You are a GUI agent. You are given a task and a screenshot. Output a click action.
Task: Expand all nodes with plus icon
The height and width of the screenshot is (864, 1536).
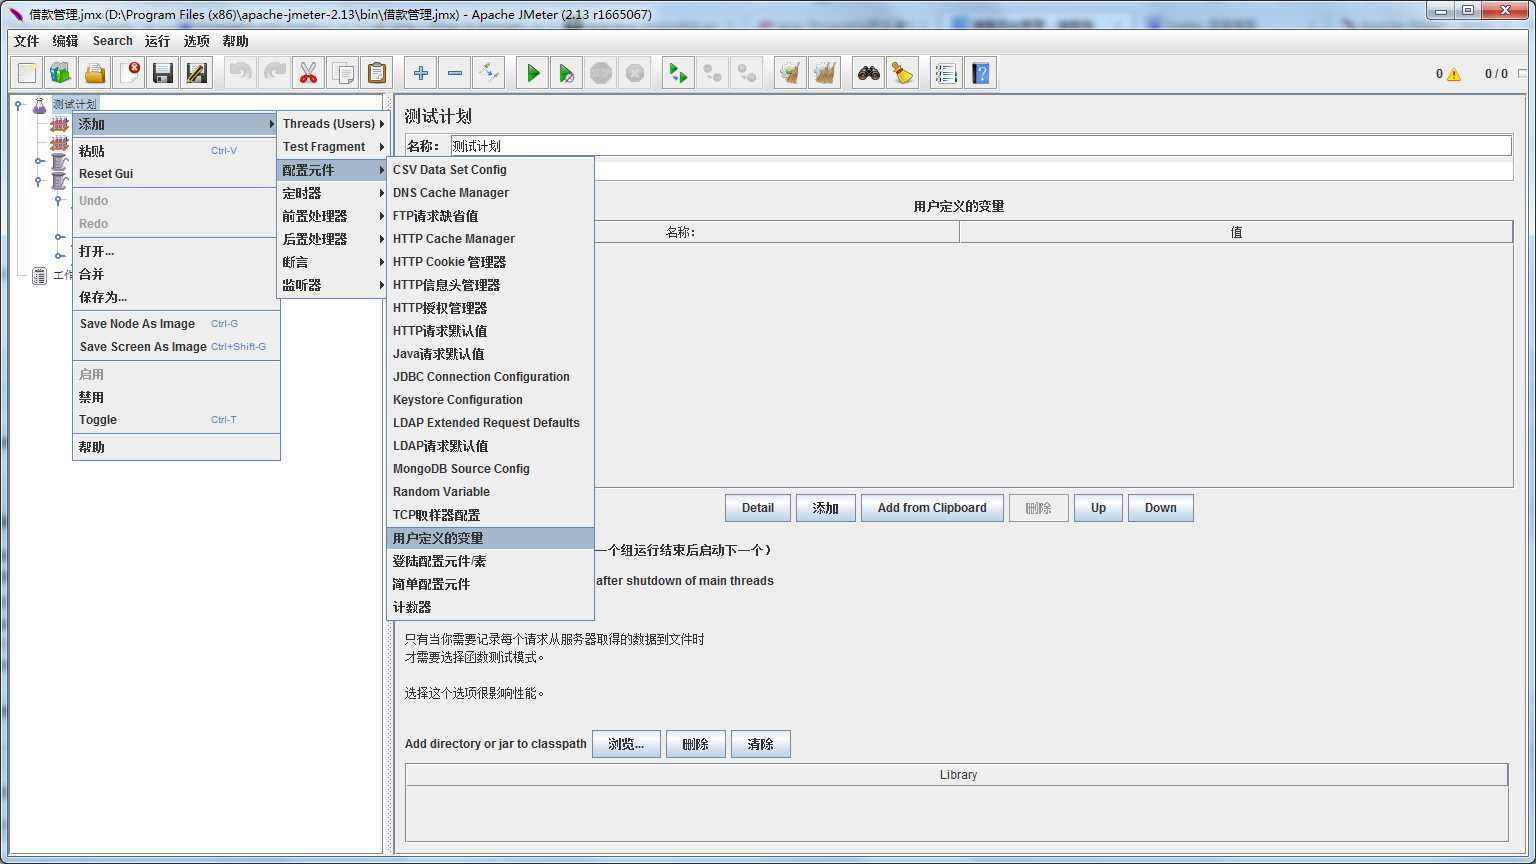421,73
